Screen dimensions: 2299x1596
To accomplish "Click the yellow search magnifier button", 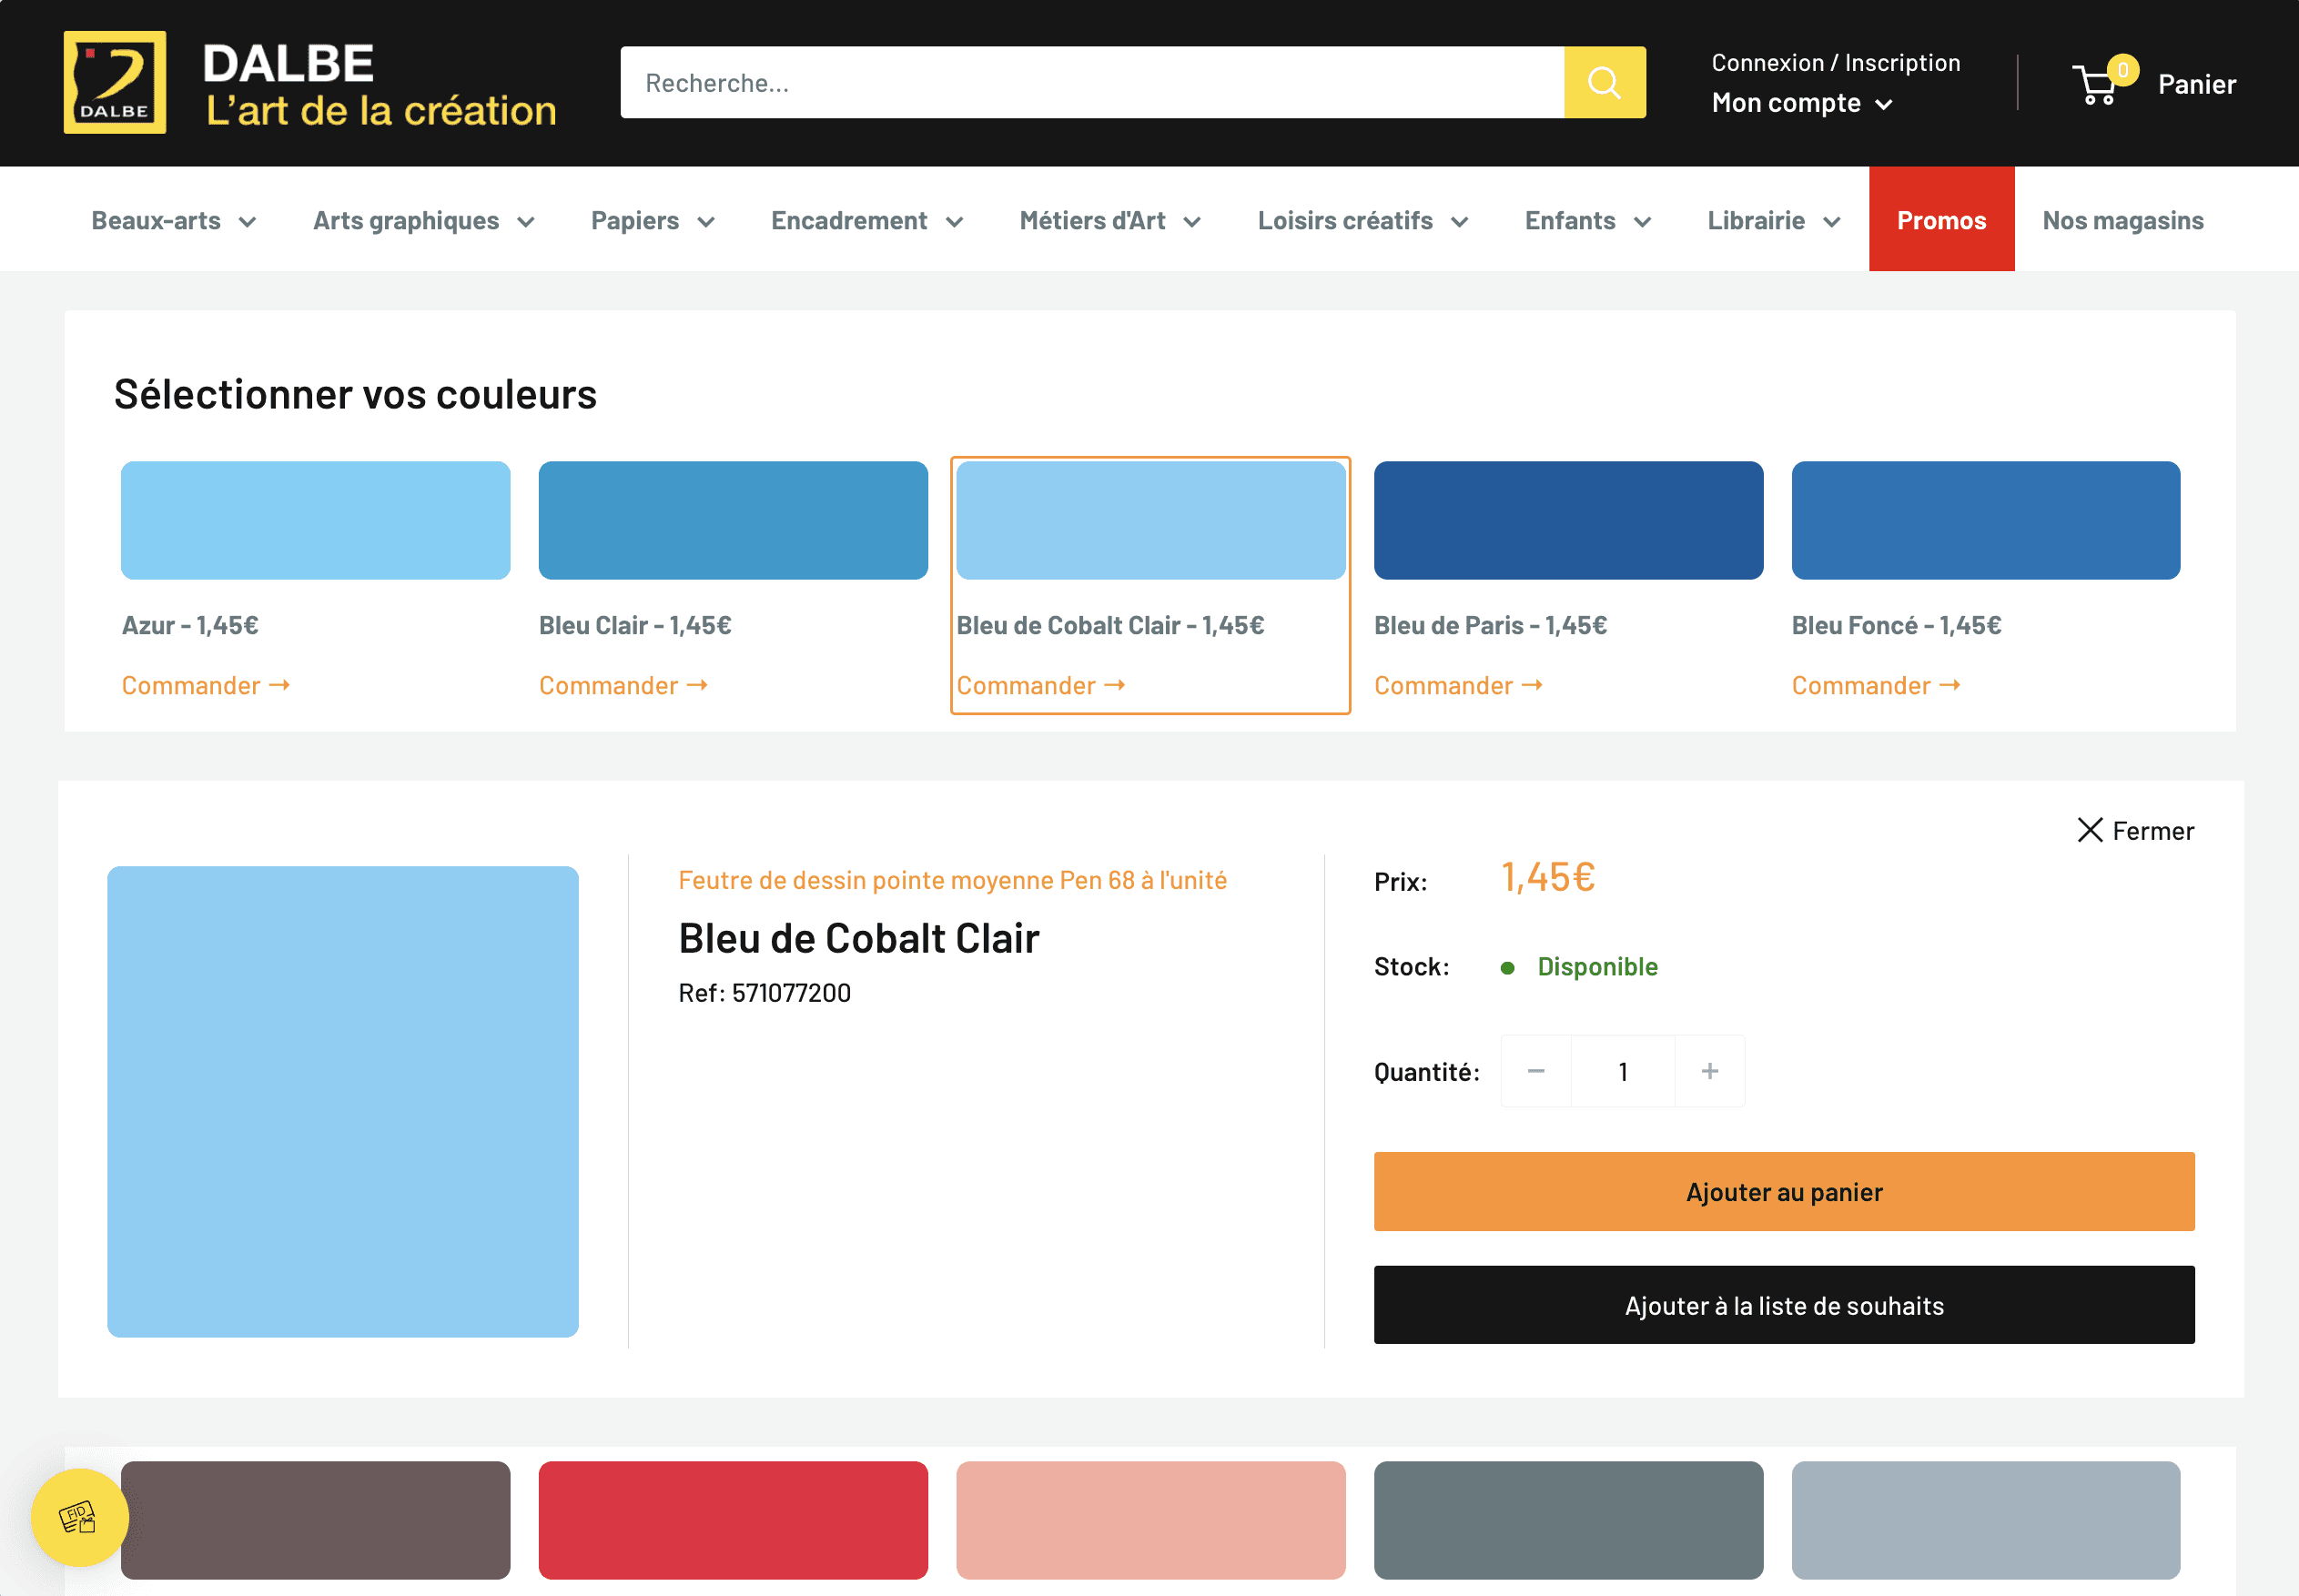I will click(1604, 82).
